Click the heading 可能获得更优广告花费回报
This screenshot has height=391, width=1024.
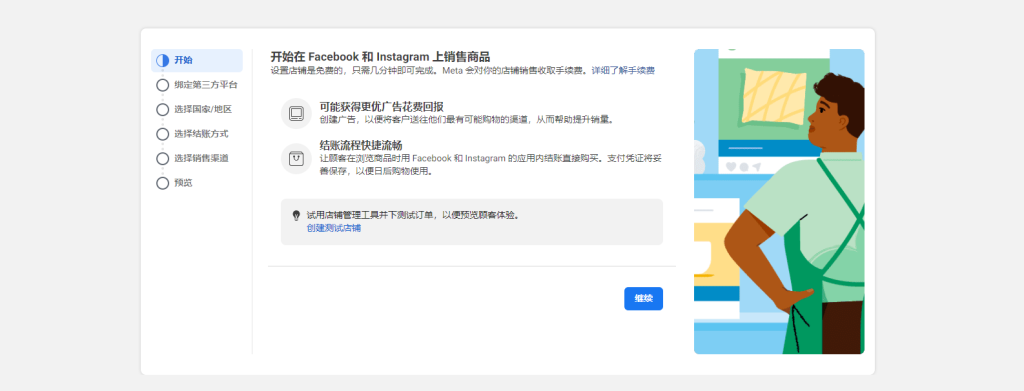(382, 107)
